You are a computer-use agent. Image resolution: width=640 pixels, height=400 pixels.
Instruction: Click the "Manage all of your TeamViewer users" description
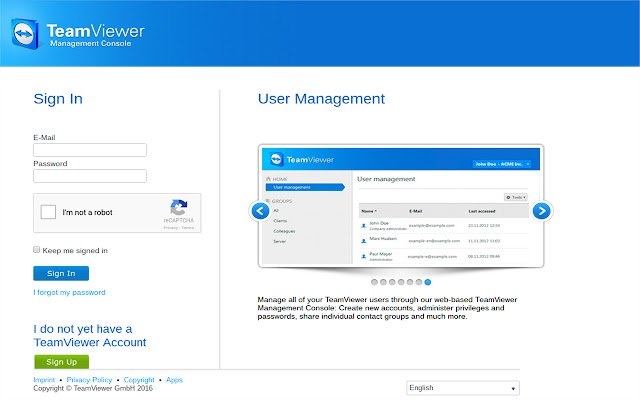(x=387, y=308)
